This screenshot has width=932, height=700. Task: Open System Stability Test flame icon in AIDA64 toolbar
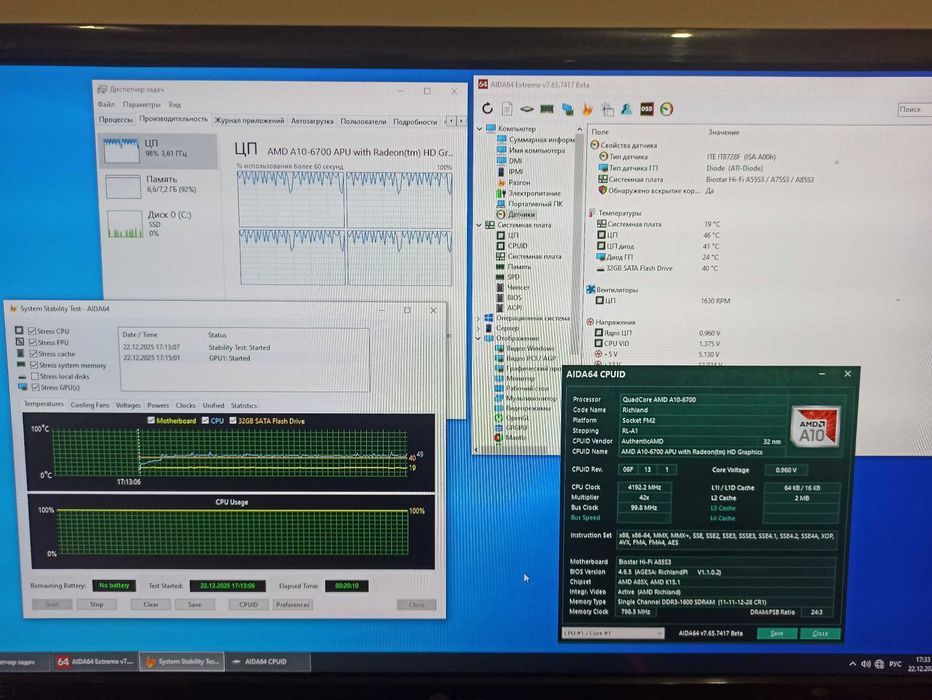point(587,109)
